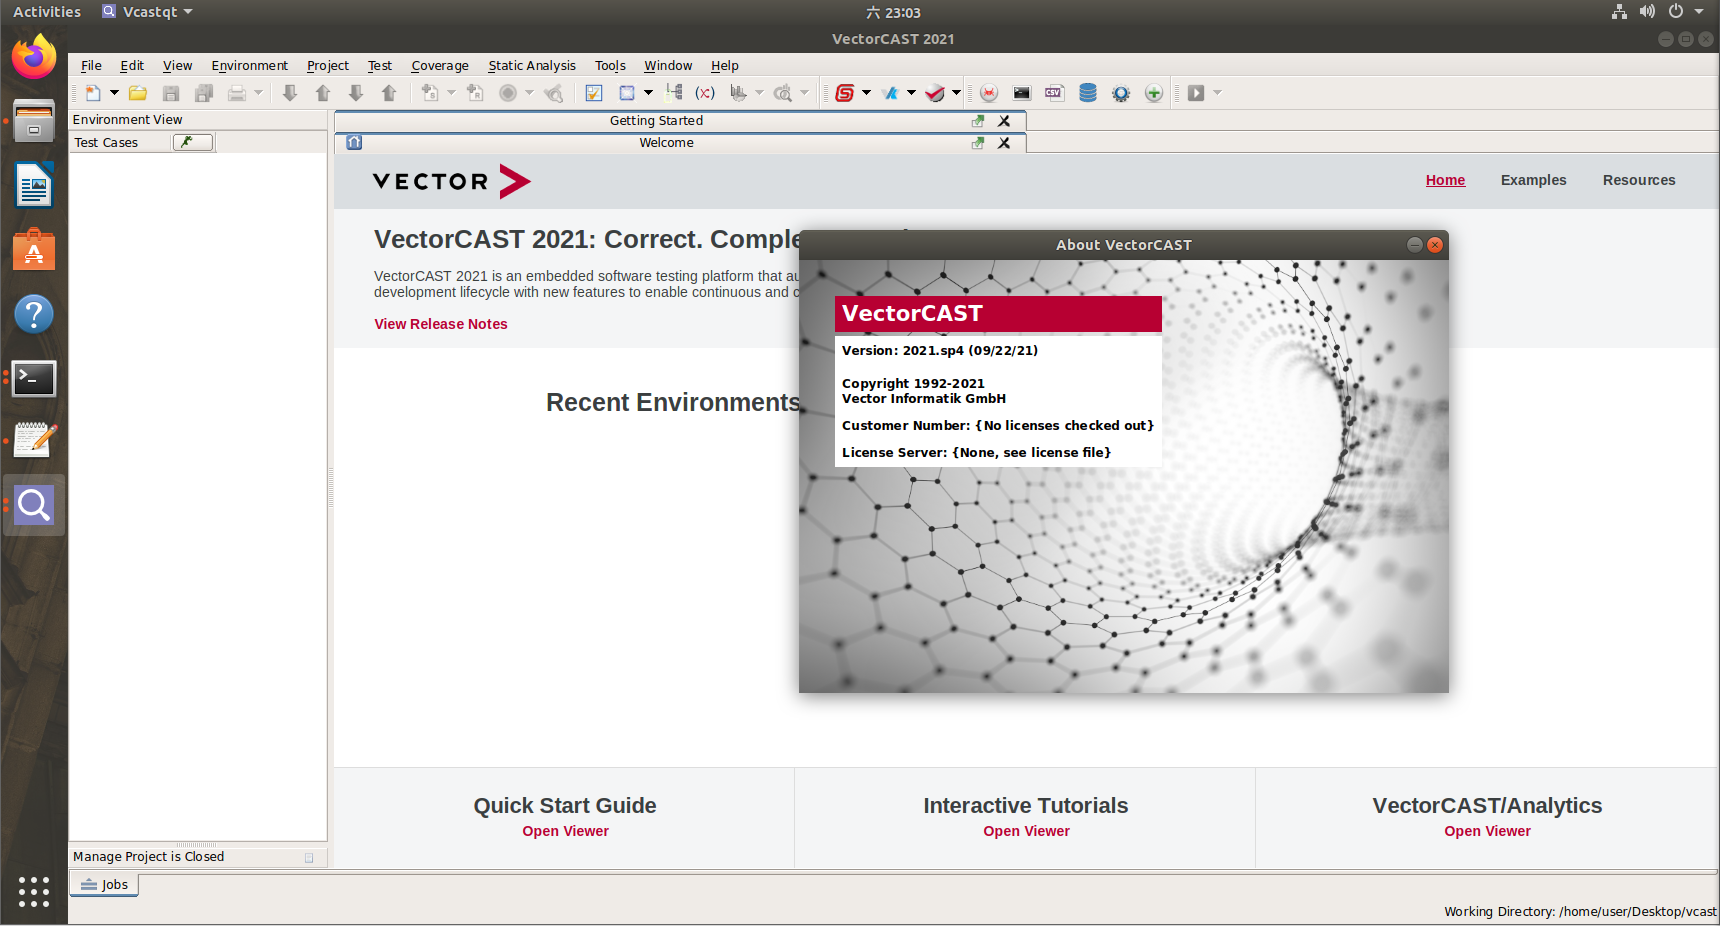Click the Welcome tab home toggle icon
Viewport: 1720px width, 926px height.
353,142
